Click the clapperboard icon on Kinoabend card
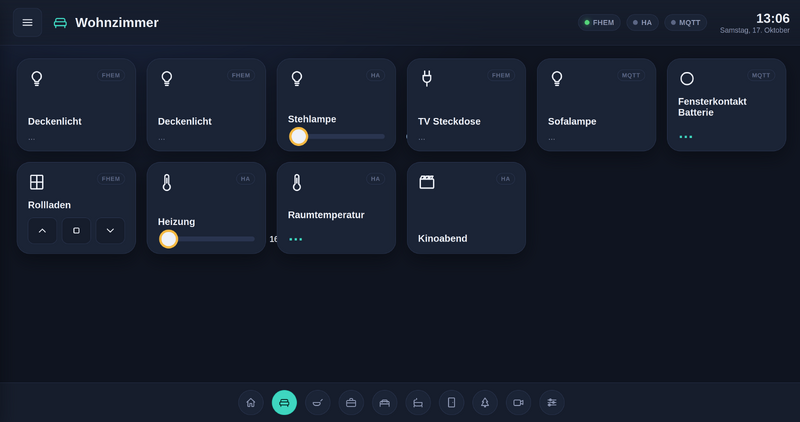 pos(427,182)
